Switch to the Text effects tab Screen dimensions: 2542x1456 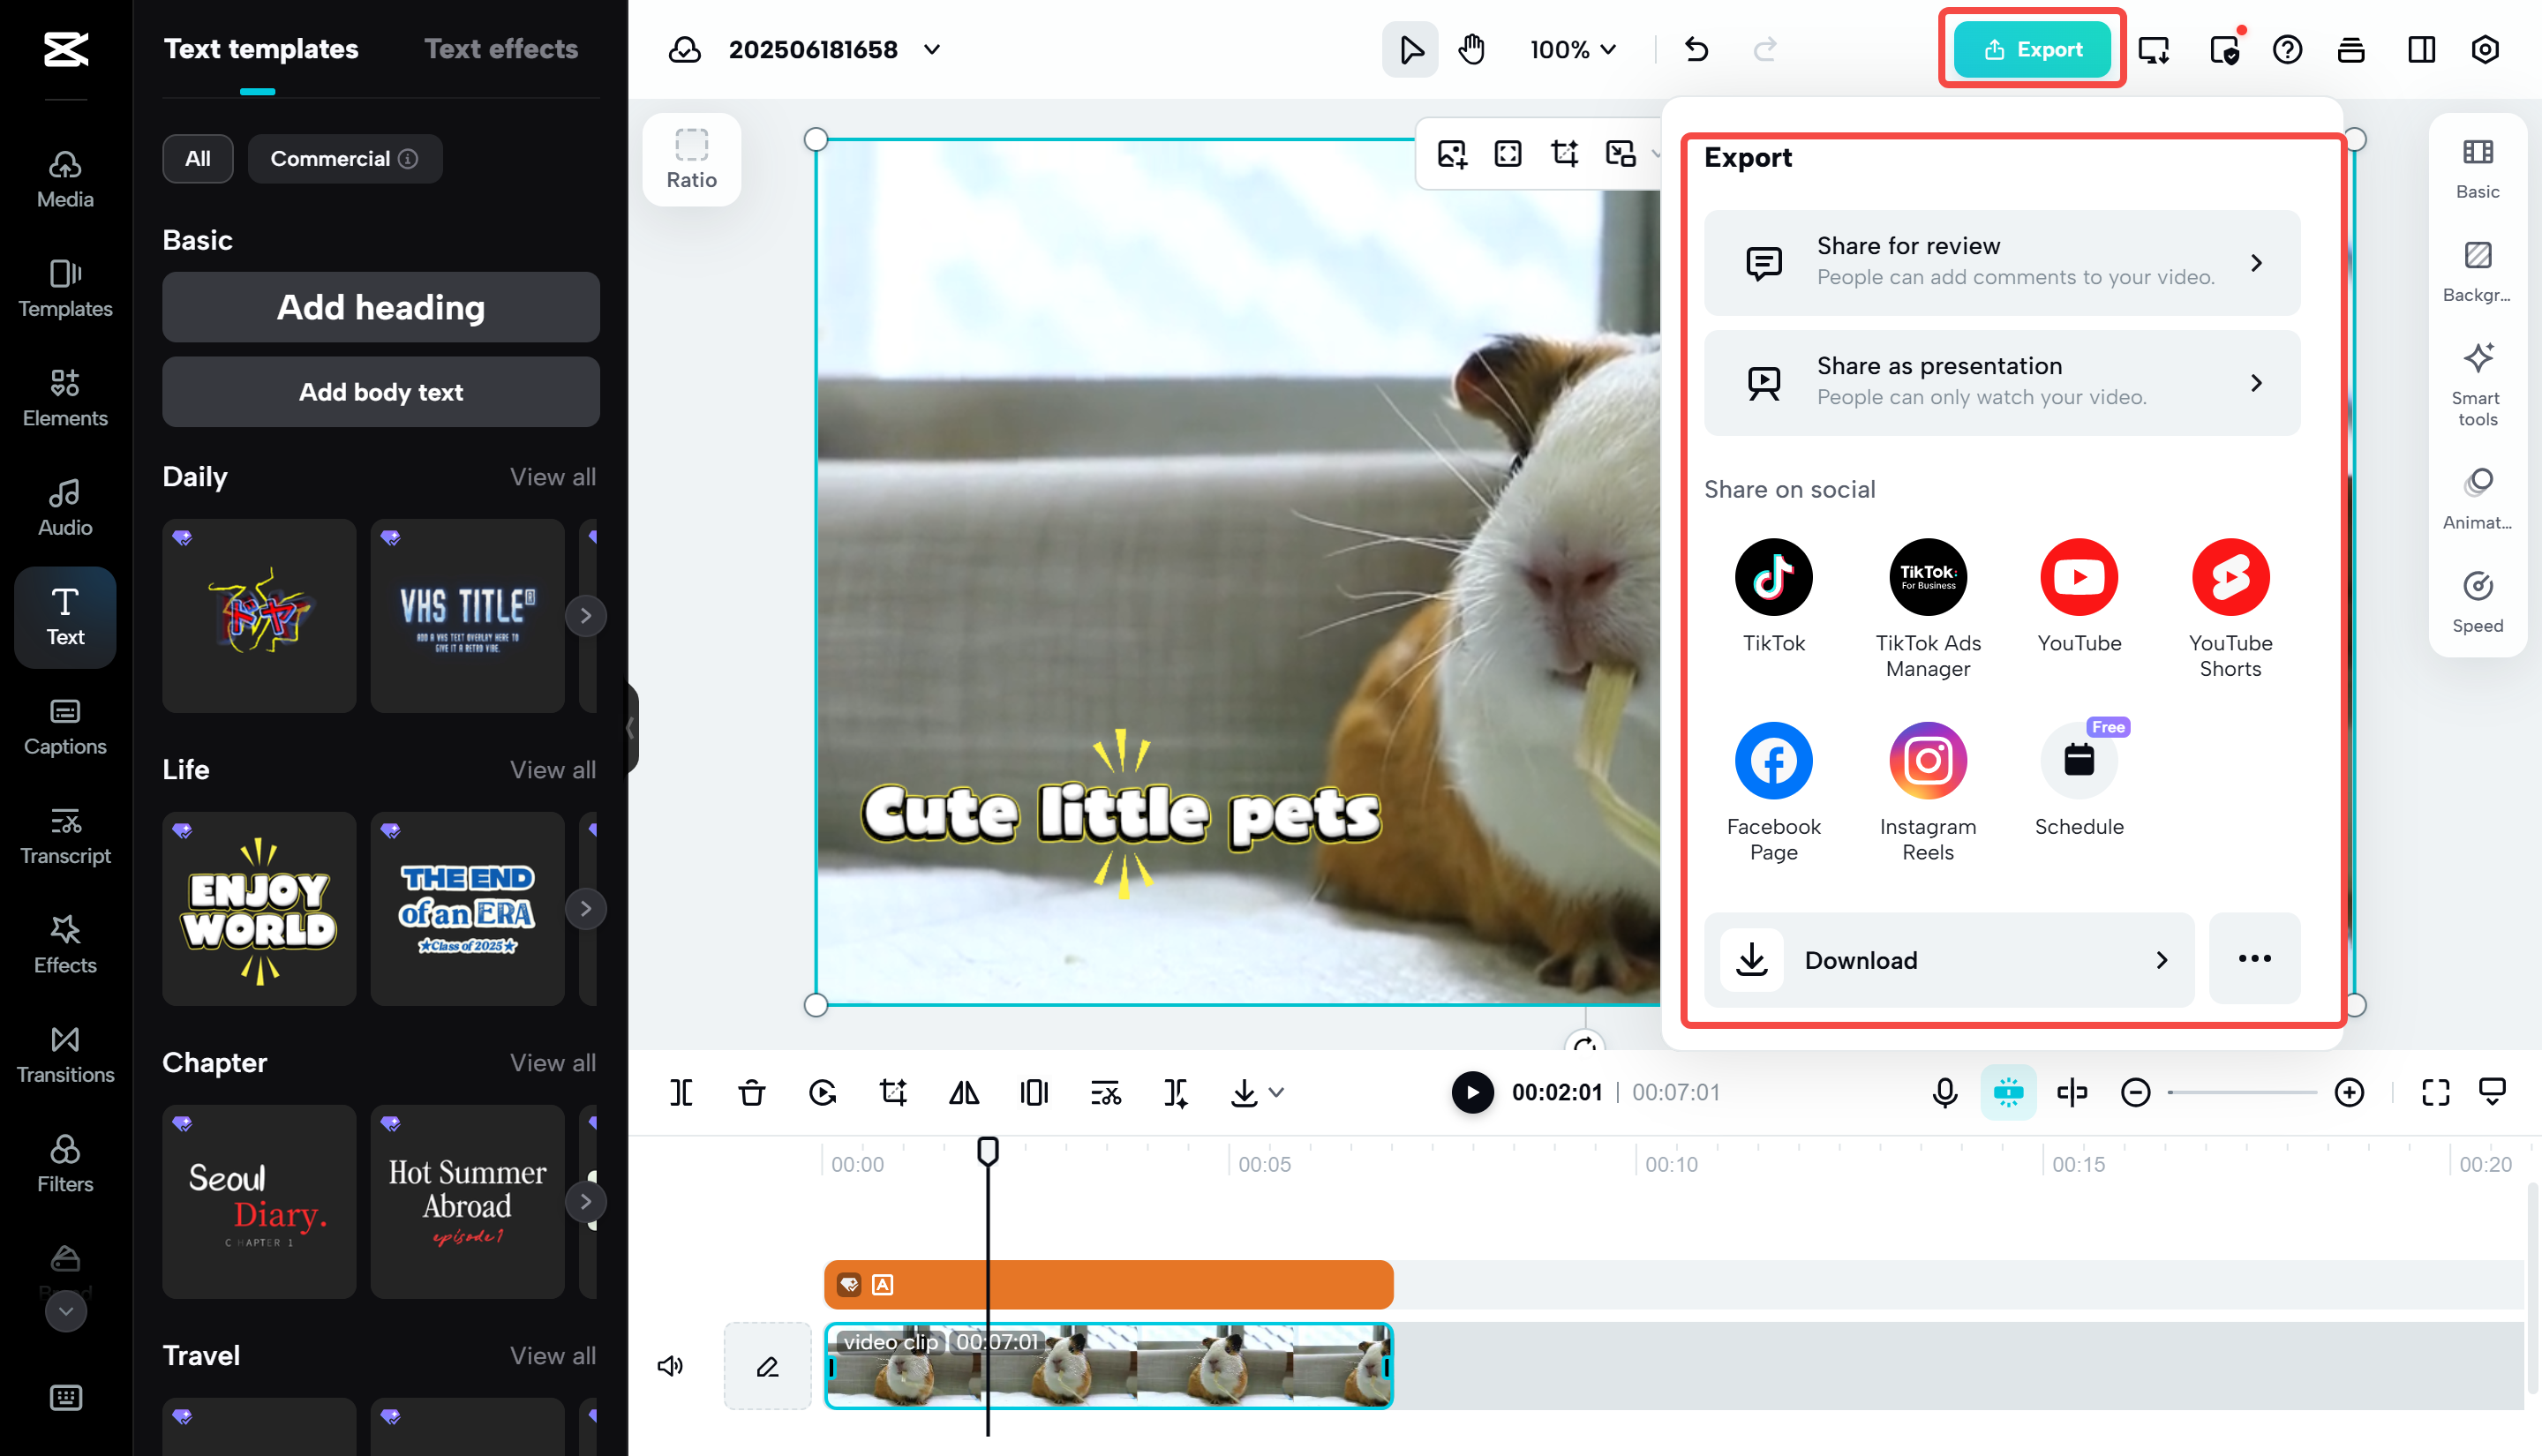click(x=501, y=48)
